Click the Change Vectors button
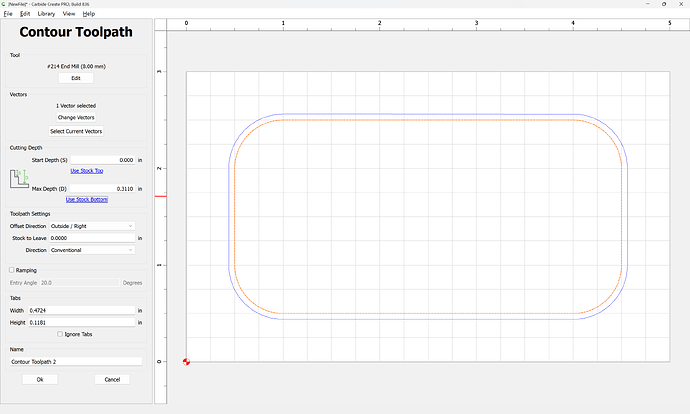 click(x=76, y=118)
